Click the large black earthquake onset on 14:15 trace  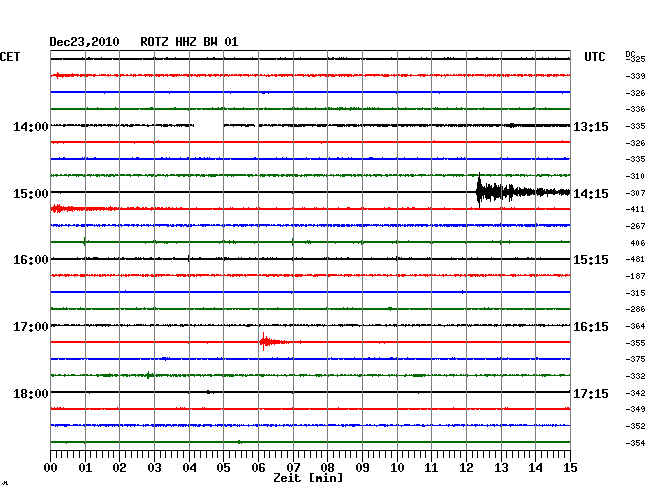(x=479, y=191)
